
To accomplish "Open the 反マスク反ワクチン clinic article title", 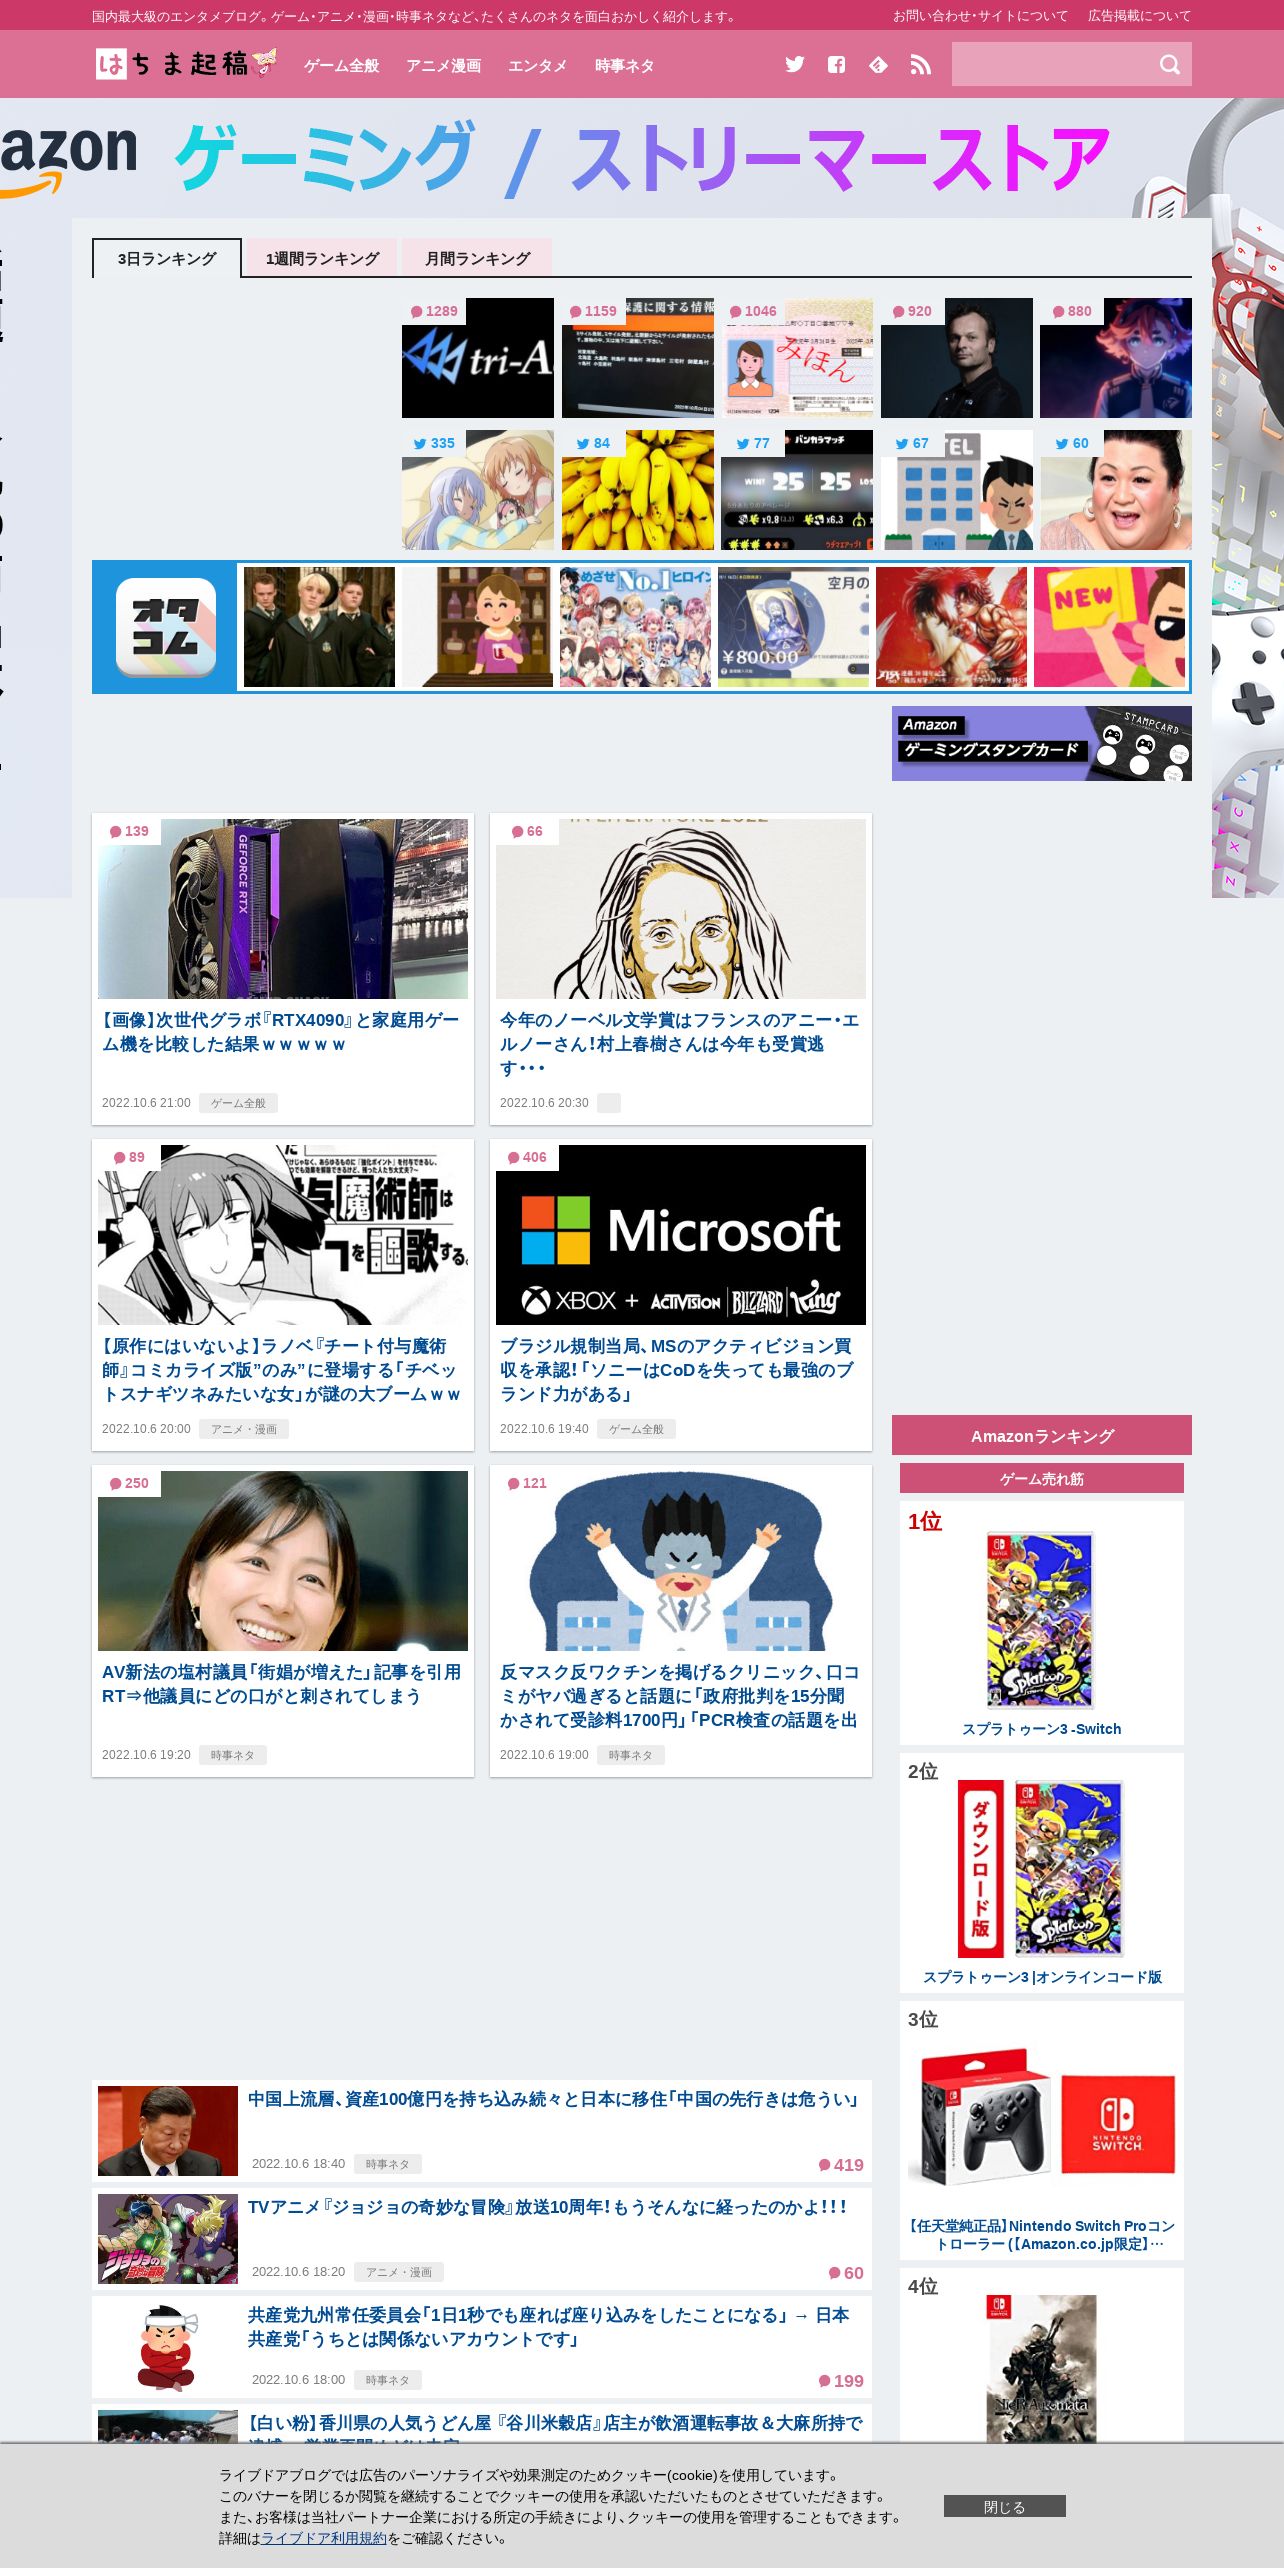I will [680, 1696].
